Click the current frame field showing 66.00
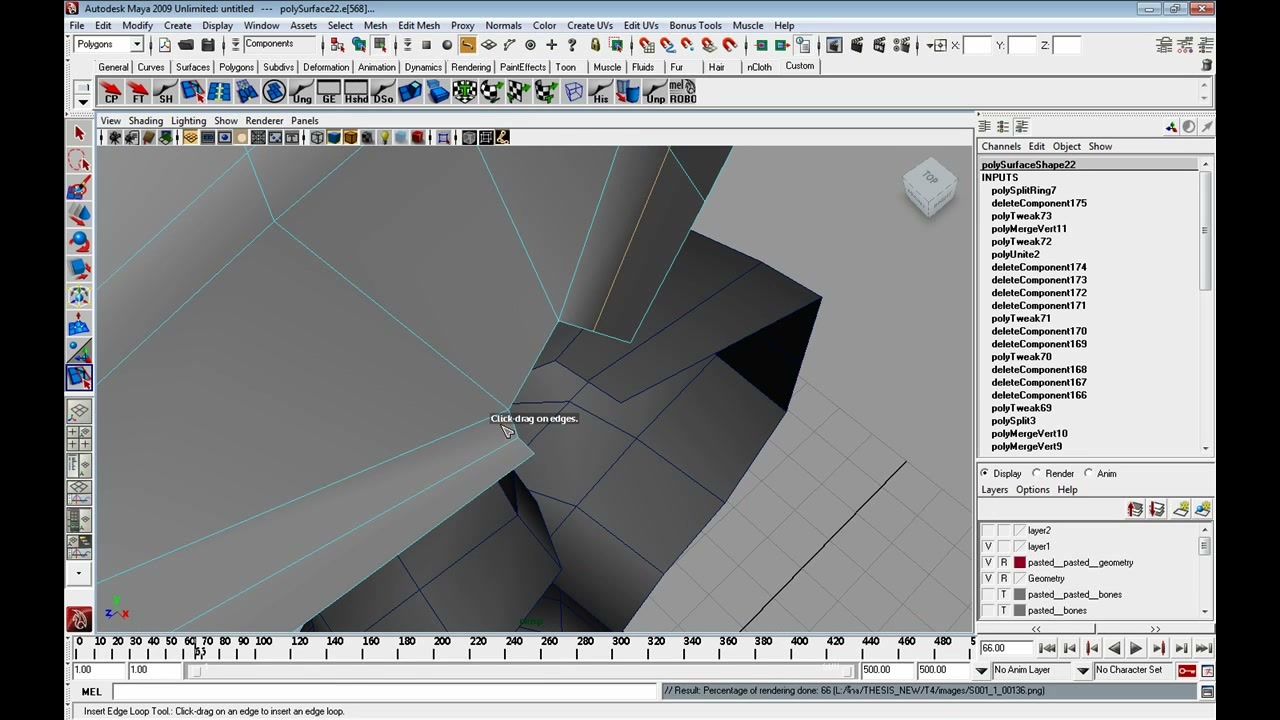 point(1006,648)
